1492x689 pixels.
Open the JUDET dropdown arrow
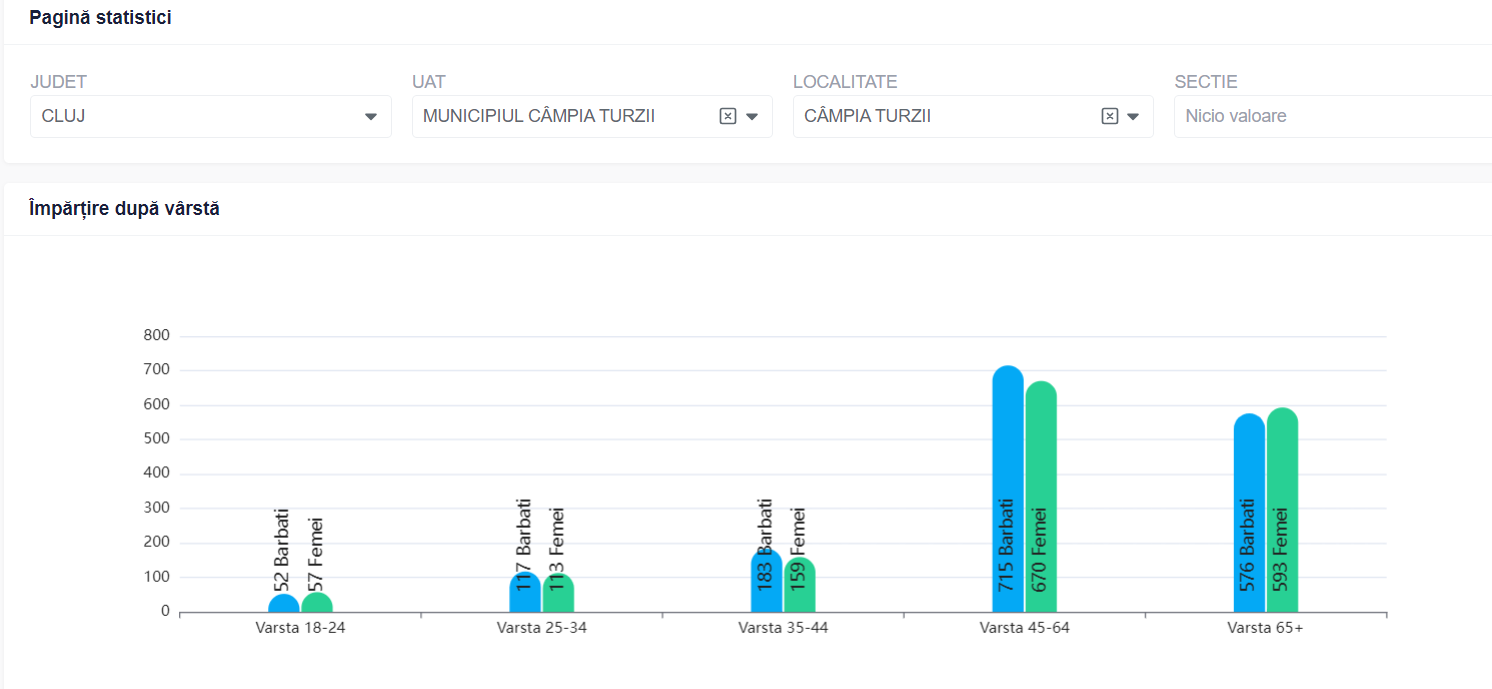pyautogui.click(x=371, y=117)
